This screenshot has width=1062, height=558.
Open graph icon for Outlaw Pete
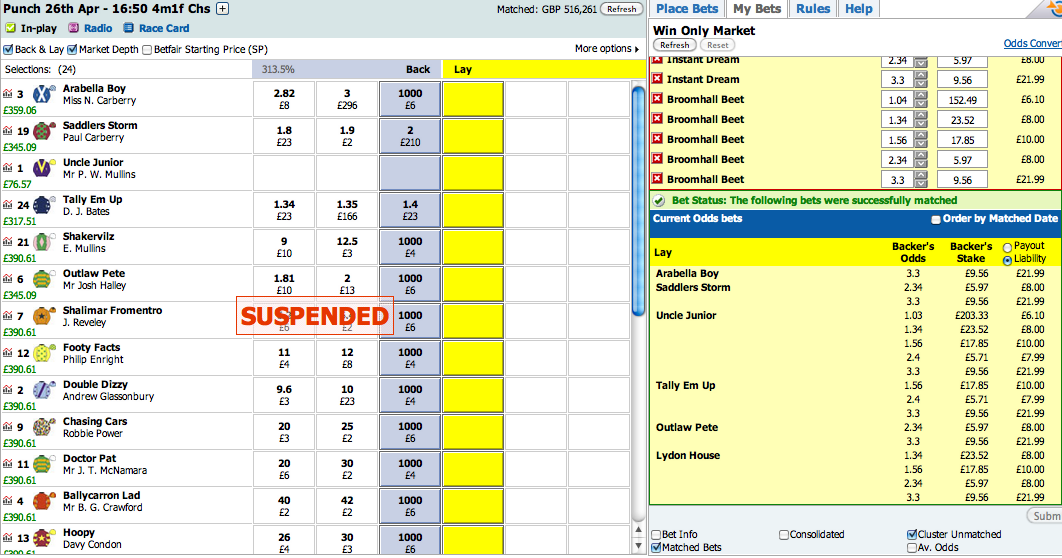coord(7,279)
